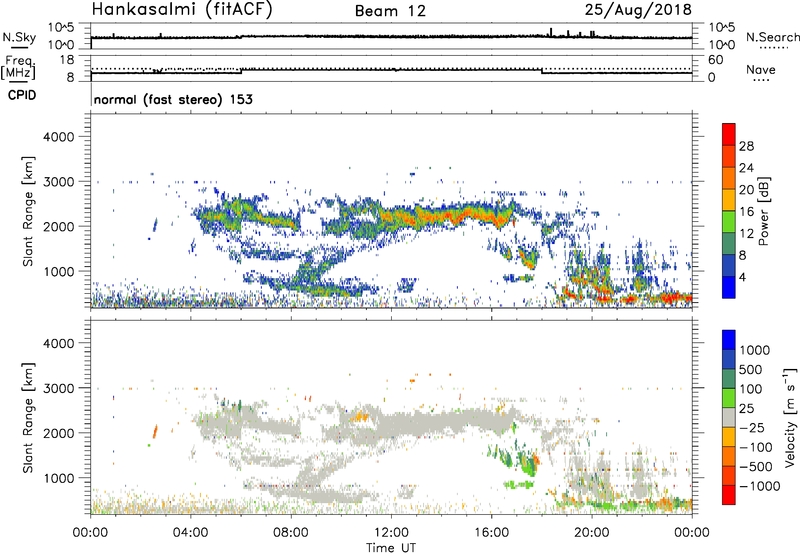Click the 'Slant Range [km]' label of velocity plot
The image size is (800, 554).
click(28, 418)
